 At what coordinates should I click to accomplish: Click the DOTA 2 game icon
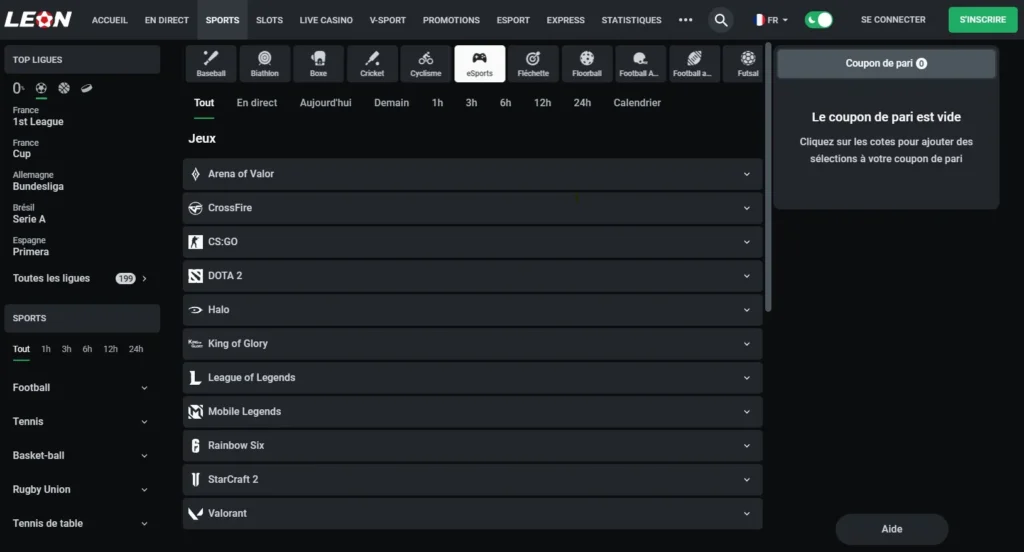[x=195, y=276]
